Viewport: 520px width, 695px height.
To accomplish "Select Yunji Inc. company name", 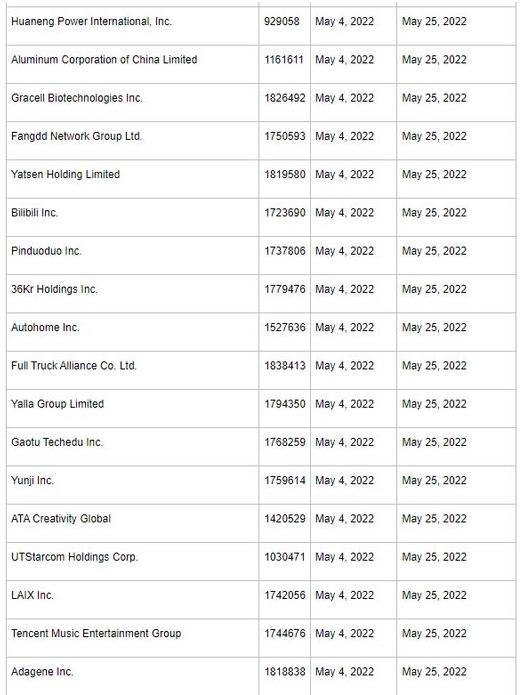I will [32, 480].
